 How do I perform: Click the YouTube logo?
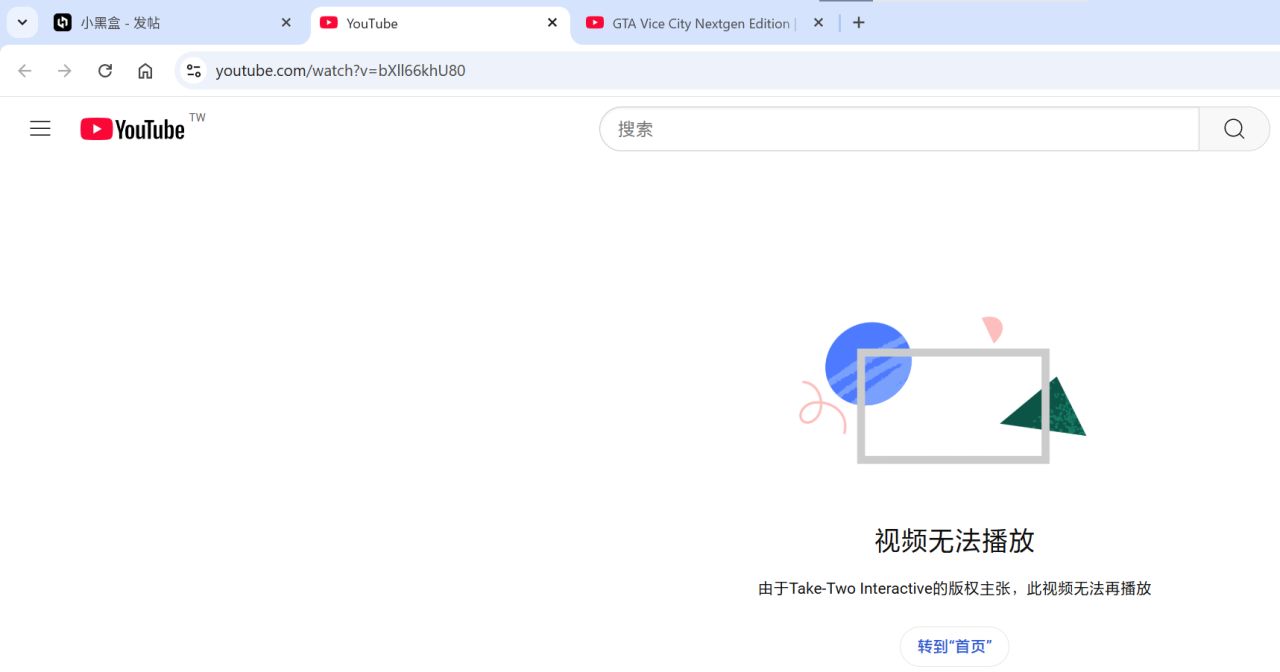[x=133, y=129]
